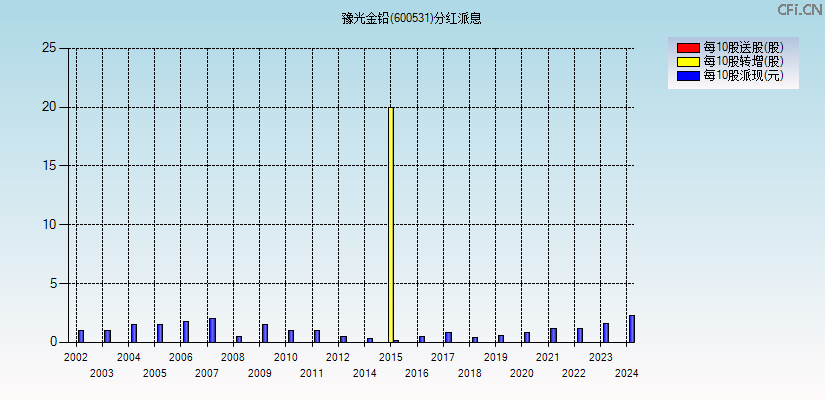Click the legend label 每10股派现(元)
Image resolution: width=825 pixels, height=400 pixels.
tap(743, 75)
